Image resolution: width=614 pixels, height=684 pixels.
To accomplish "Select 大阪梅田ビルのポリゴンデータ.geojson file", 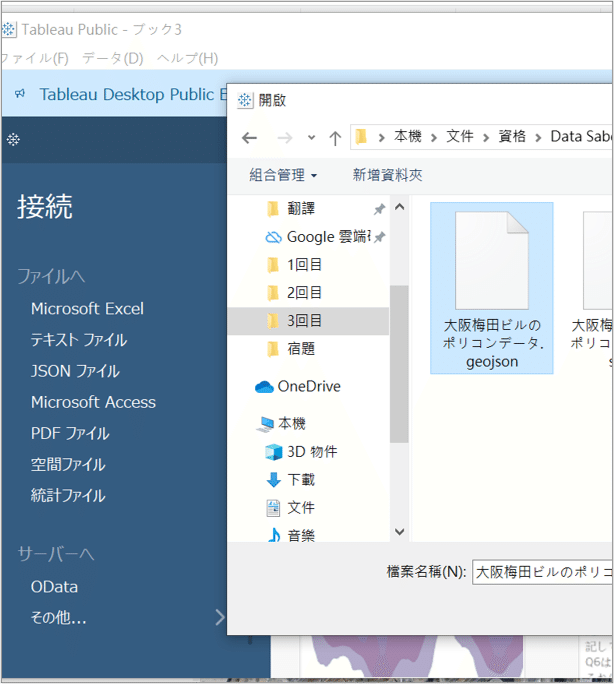I will 491,288.
